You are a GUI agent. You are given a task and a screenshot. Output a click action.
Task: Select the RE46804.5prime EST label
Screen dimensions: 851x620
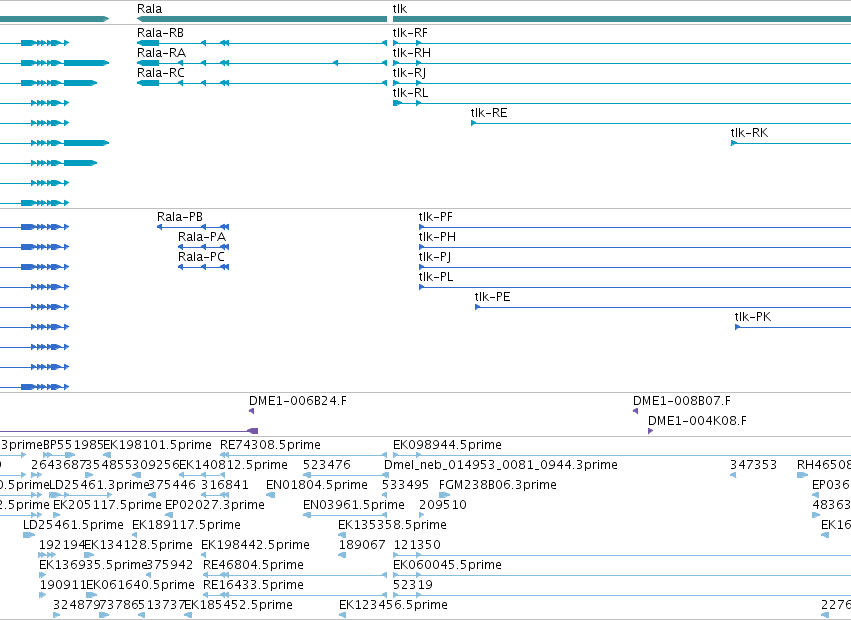pyautogui.click(x=253, y=565)
